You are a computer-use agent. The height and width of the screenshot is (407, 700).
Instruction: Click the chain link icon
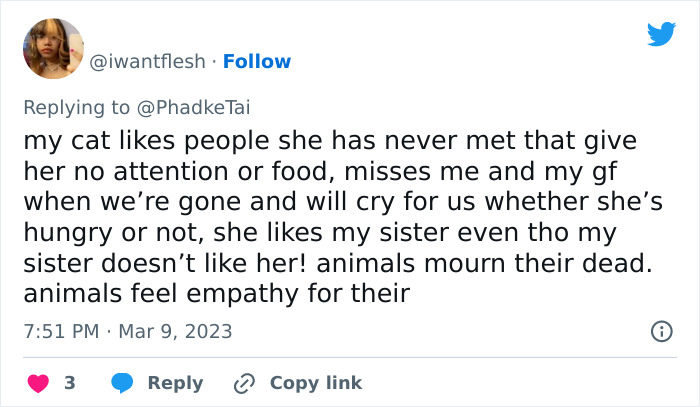pos(245,383)
